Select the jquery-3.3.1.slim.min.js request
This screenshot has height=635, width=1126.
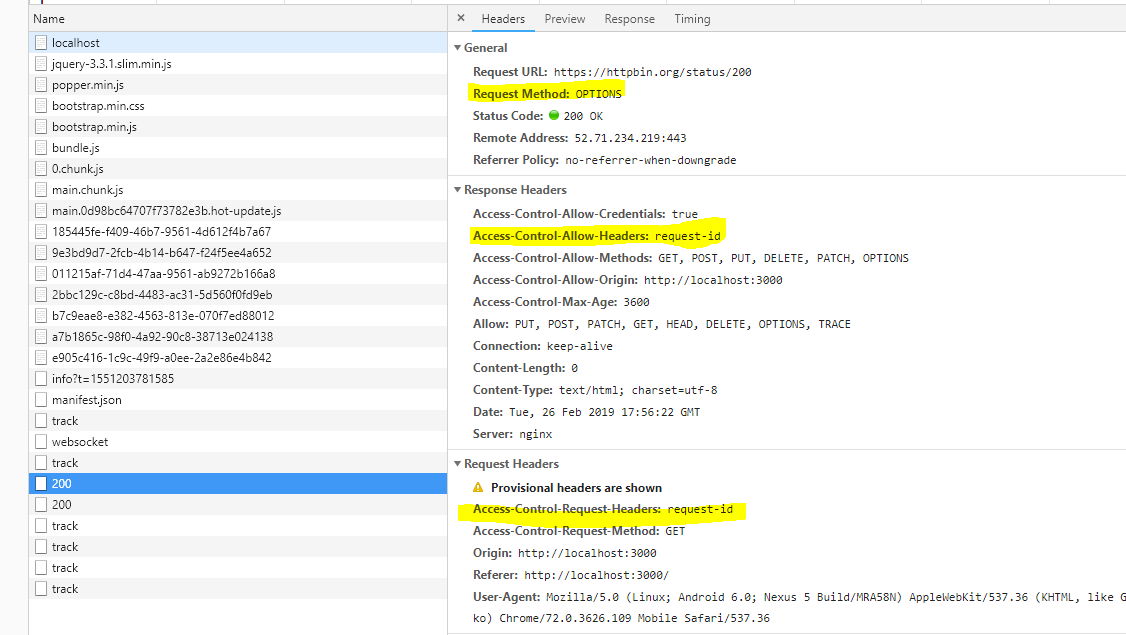click(x=112, y=63)
